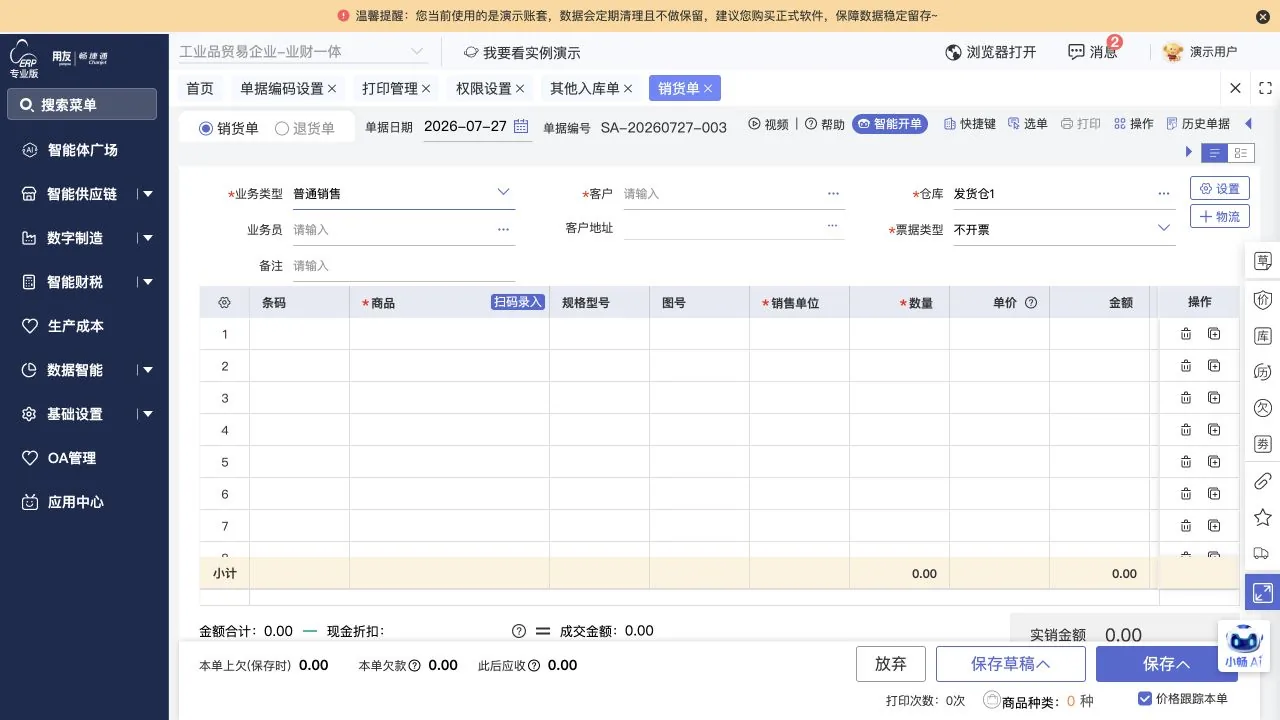The image size is (1280, 720).
Task: Toggle the 价格跟踪本单 checkbox
Action: point(1145,699)
